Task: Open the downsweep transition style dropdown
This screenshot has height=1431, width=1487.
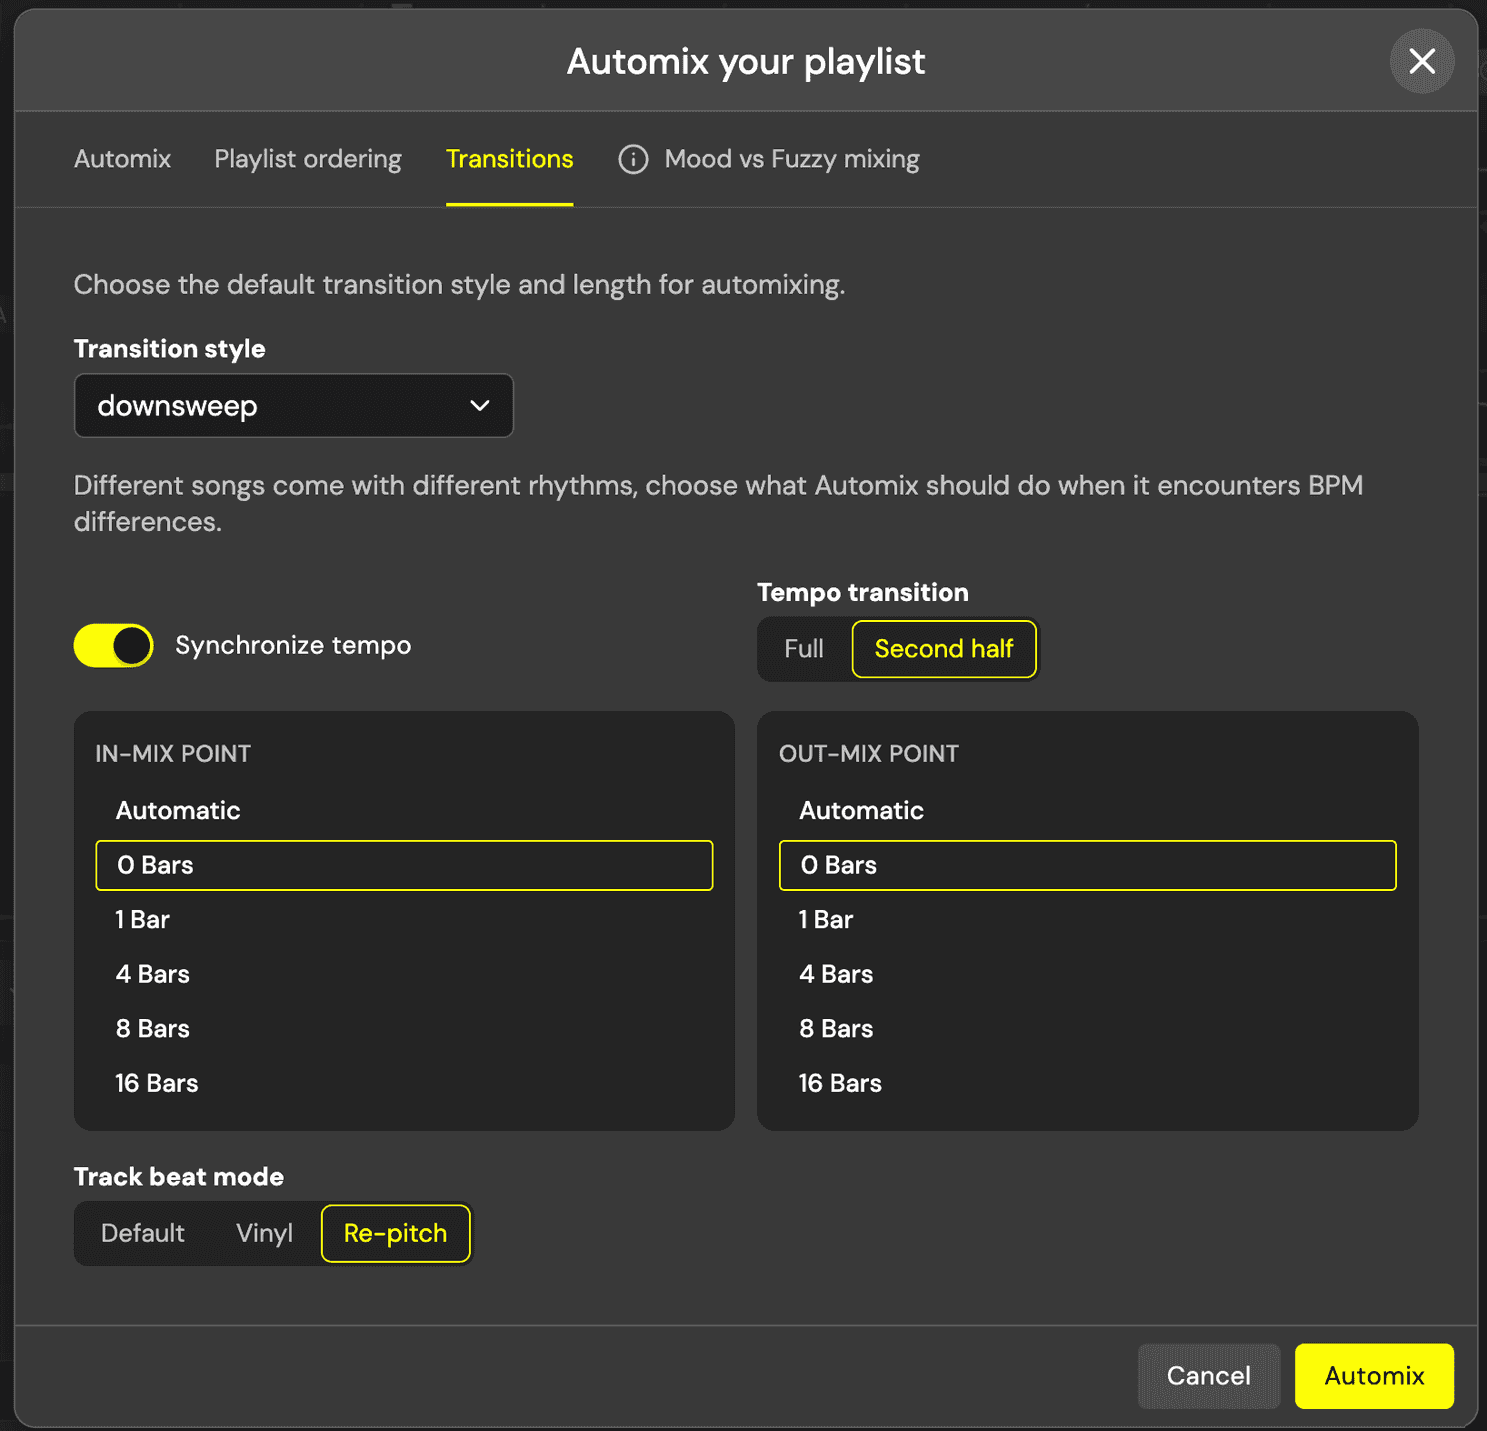Action: pos(293,406)
